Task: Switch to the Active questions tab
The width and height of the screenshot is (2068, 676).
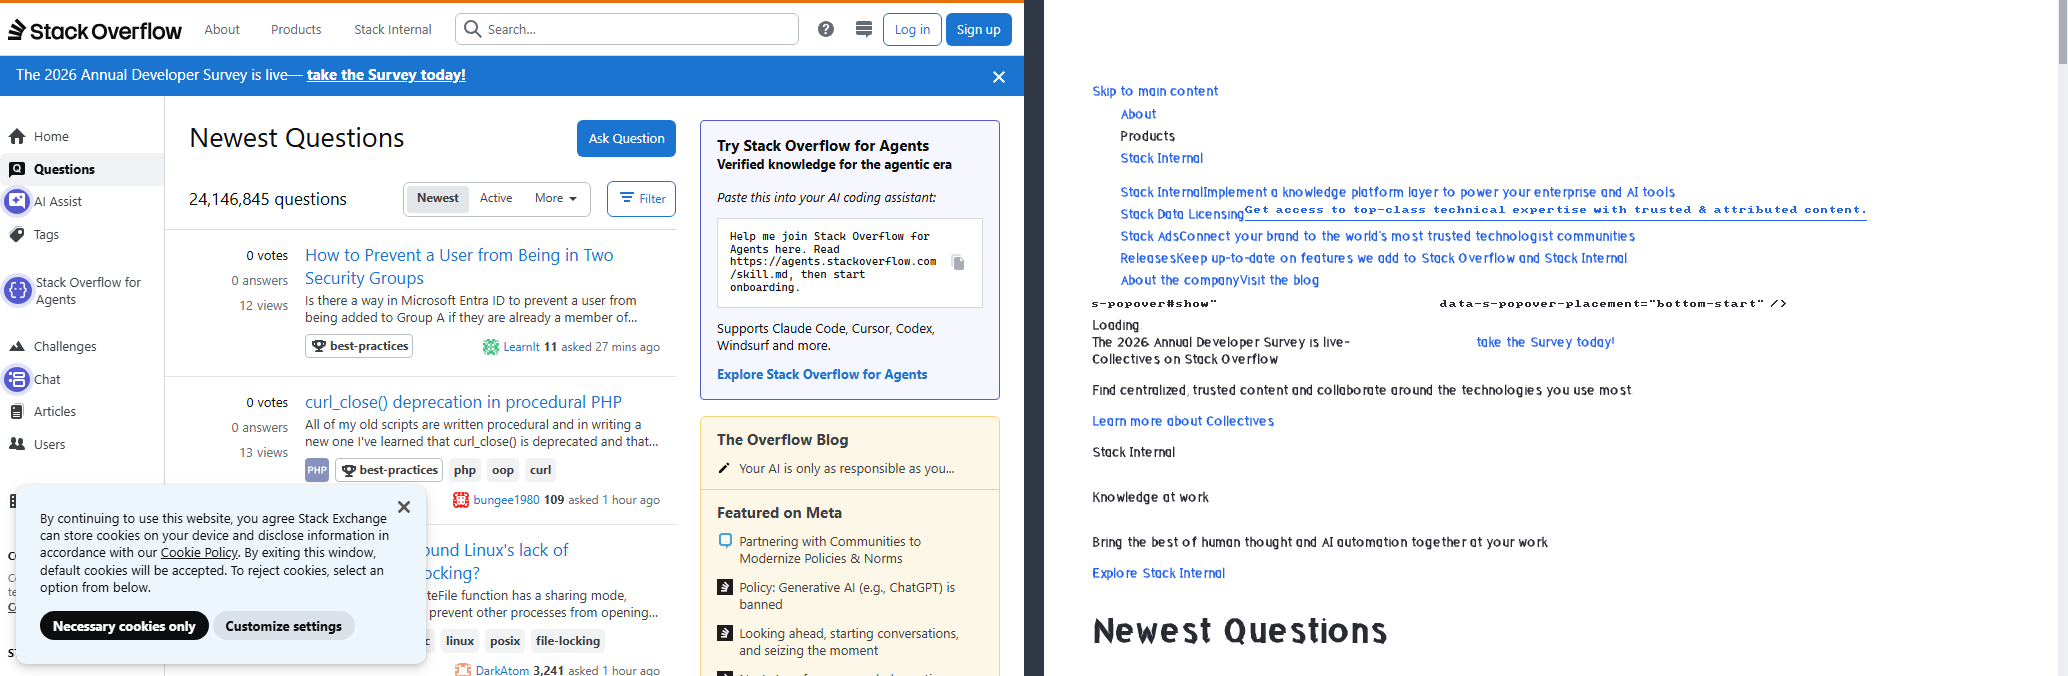Action: click(496, 198)
